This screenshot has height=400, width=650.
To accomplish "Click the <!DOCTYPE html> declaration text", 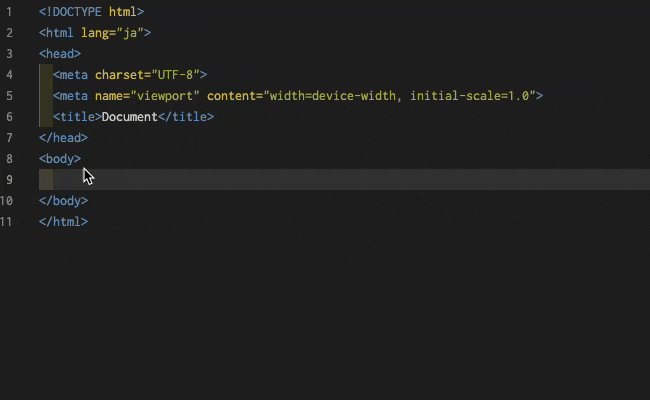I will 92,12.
